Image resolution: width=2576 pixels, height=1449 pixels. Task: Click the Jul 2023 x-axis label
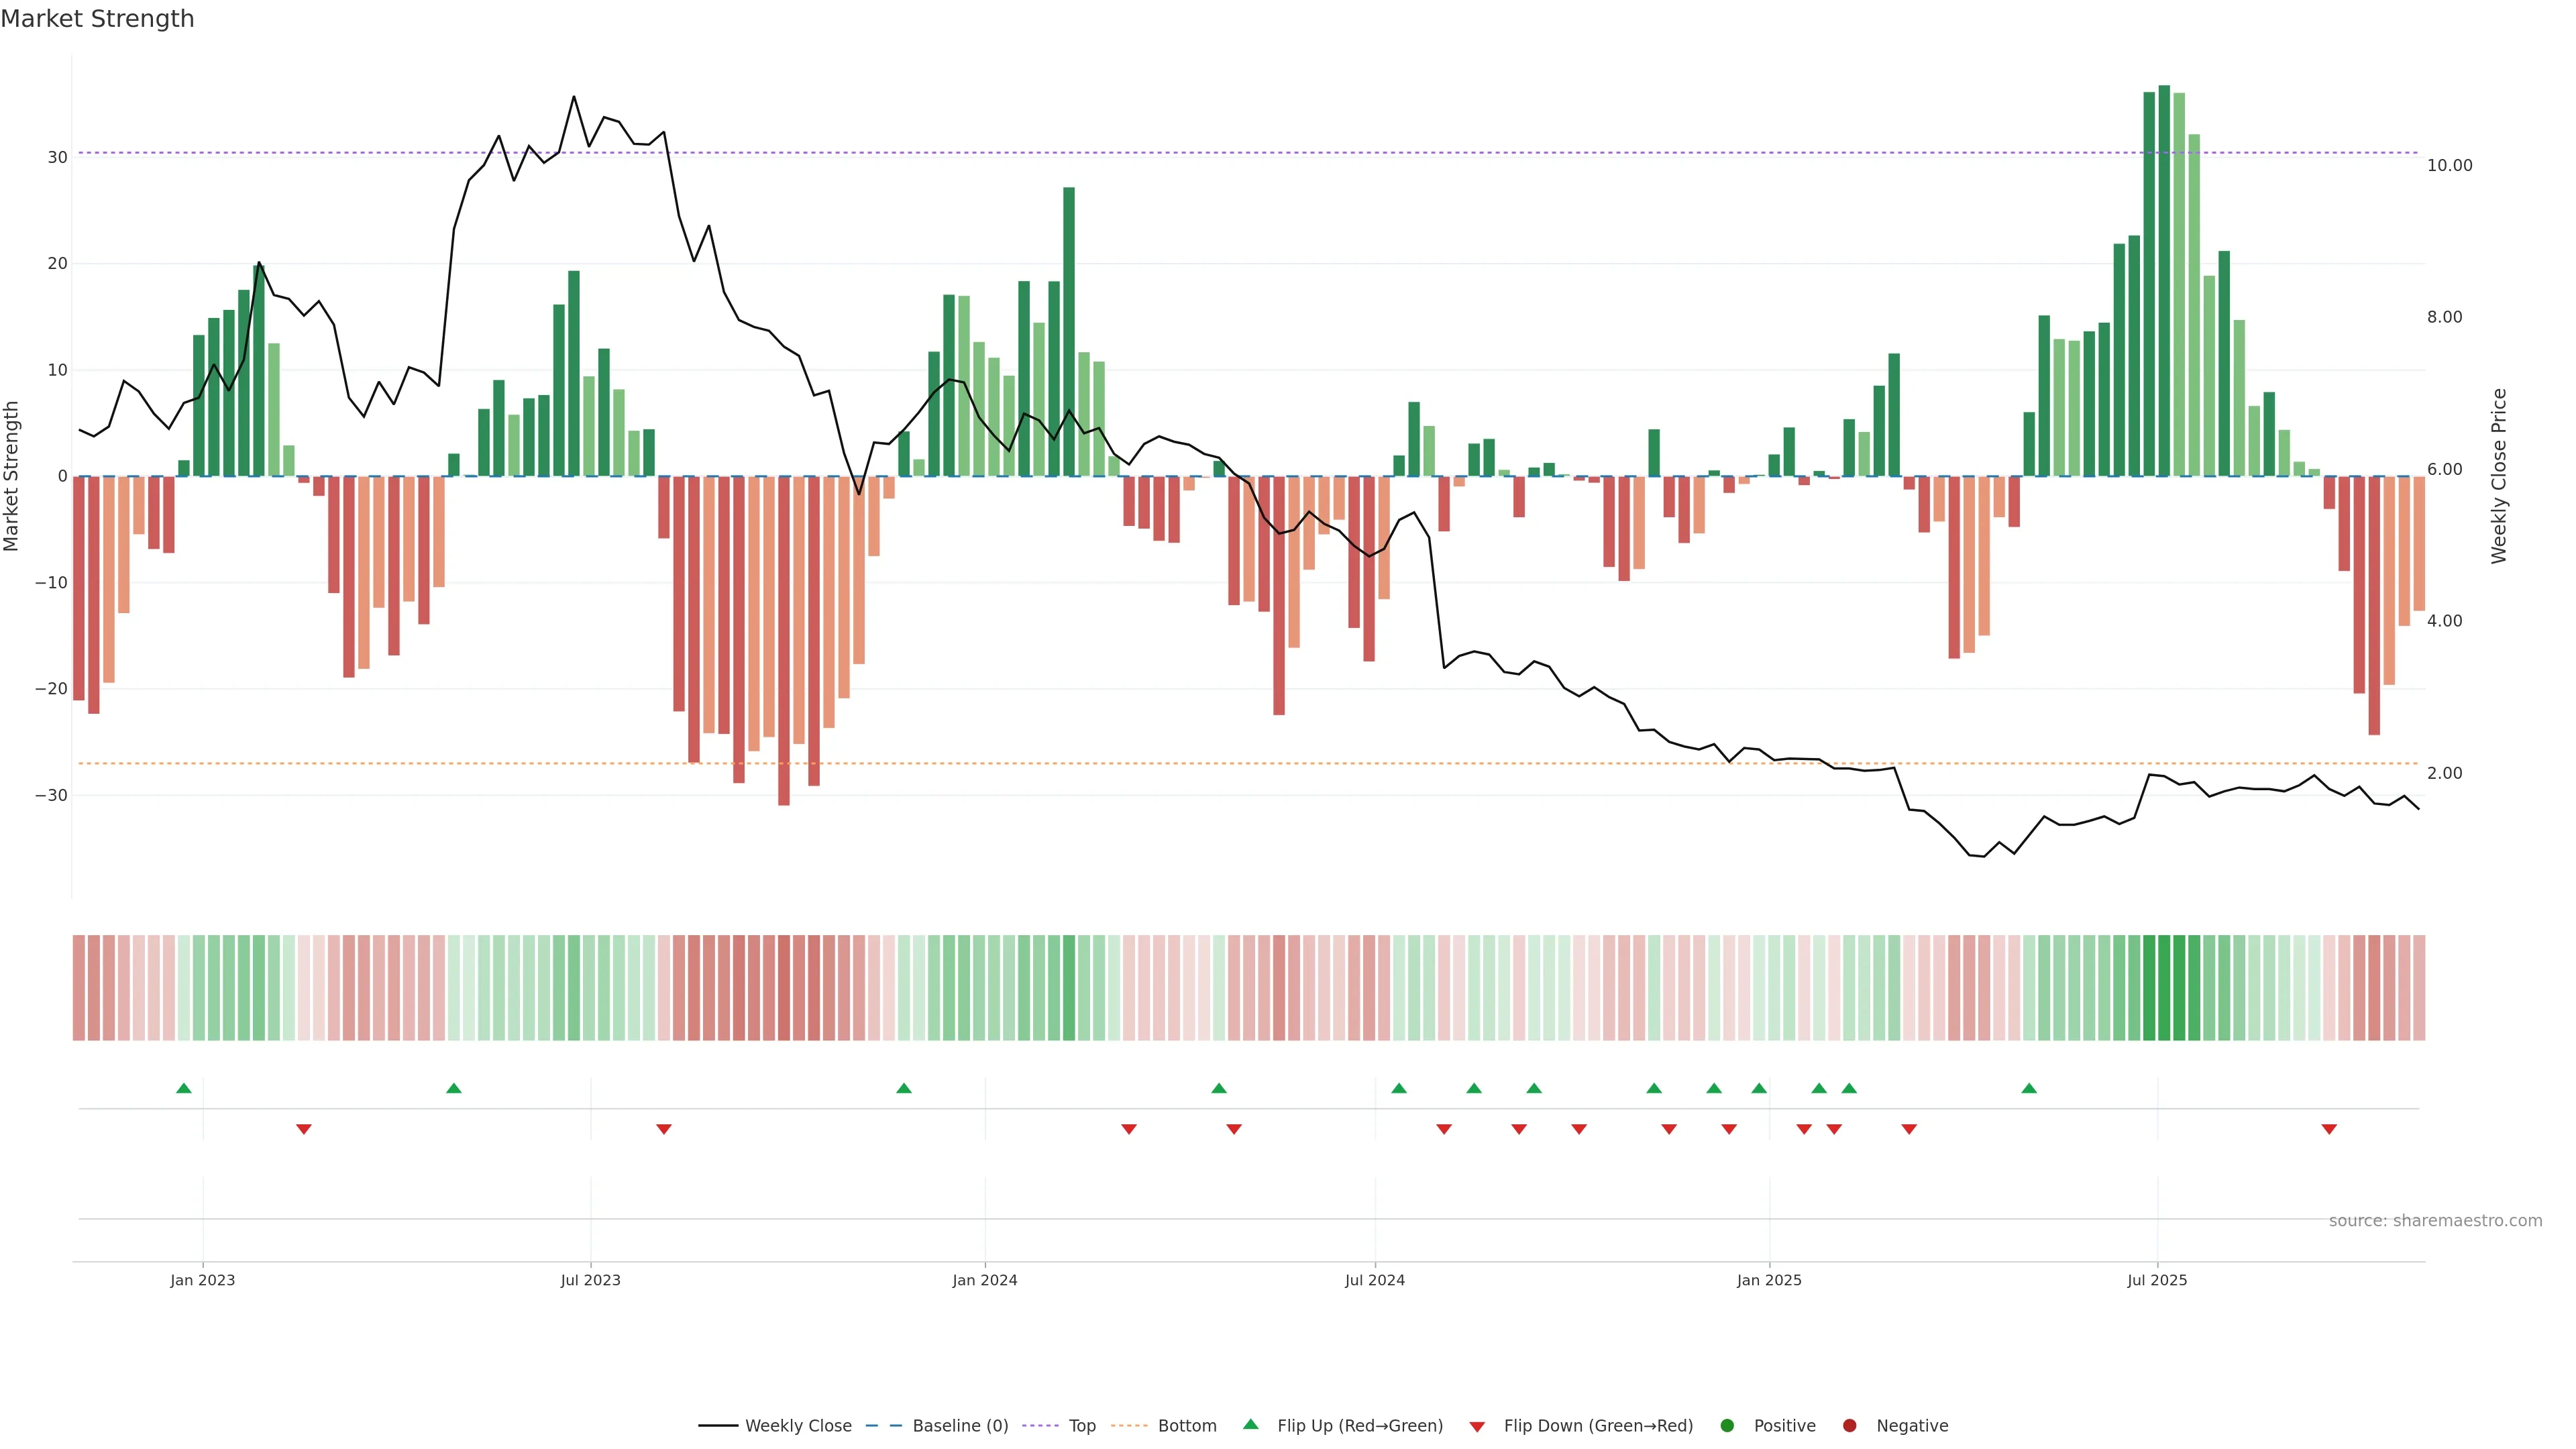[x=590, y=1280]
